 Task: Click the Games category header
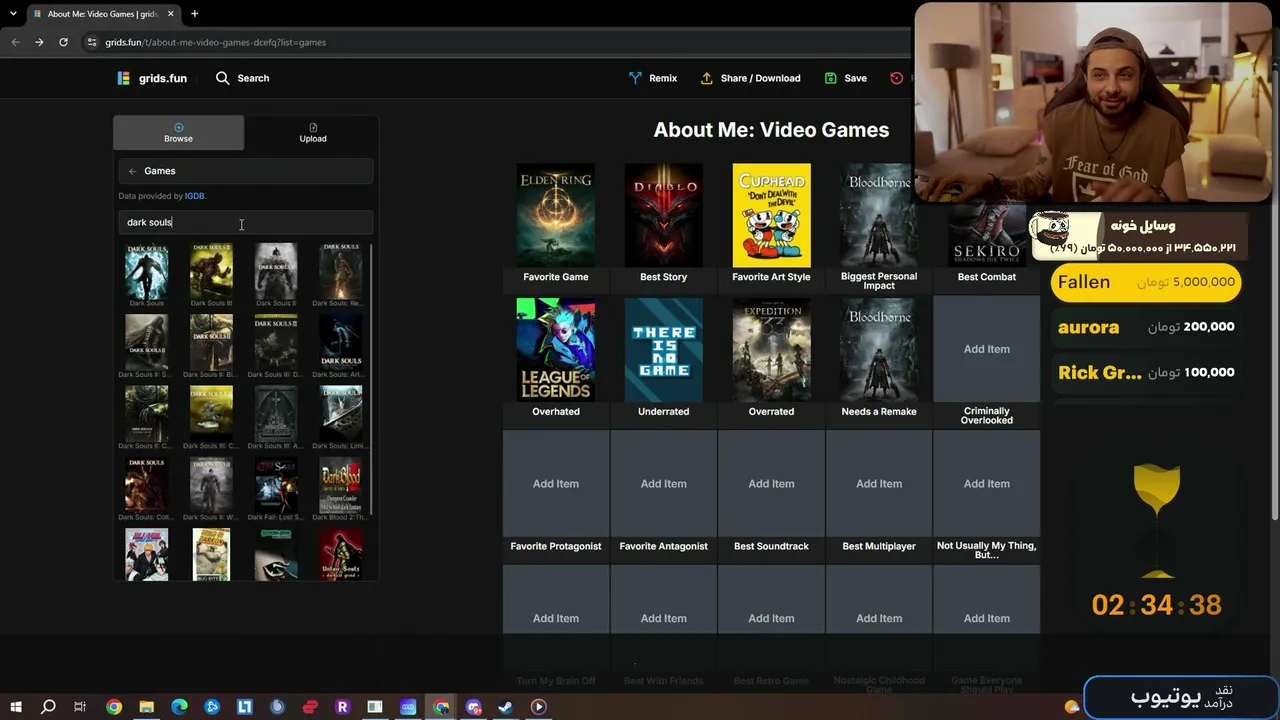click(x=246, y=171)
